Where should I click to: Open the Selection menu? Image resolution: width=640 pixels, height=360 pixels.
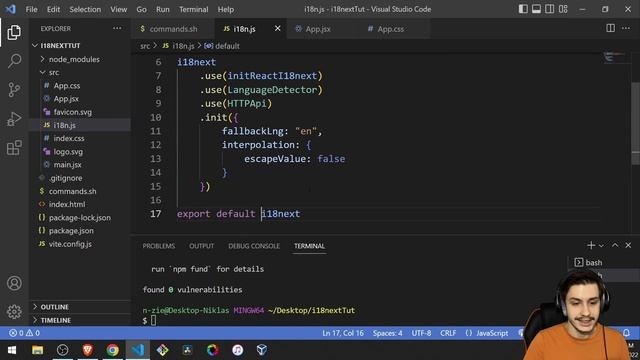pyautogui.click(x=85, y=9)
